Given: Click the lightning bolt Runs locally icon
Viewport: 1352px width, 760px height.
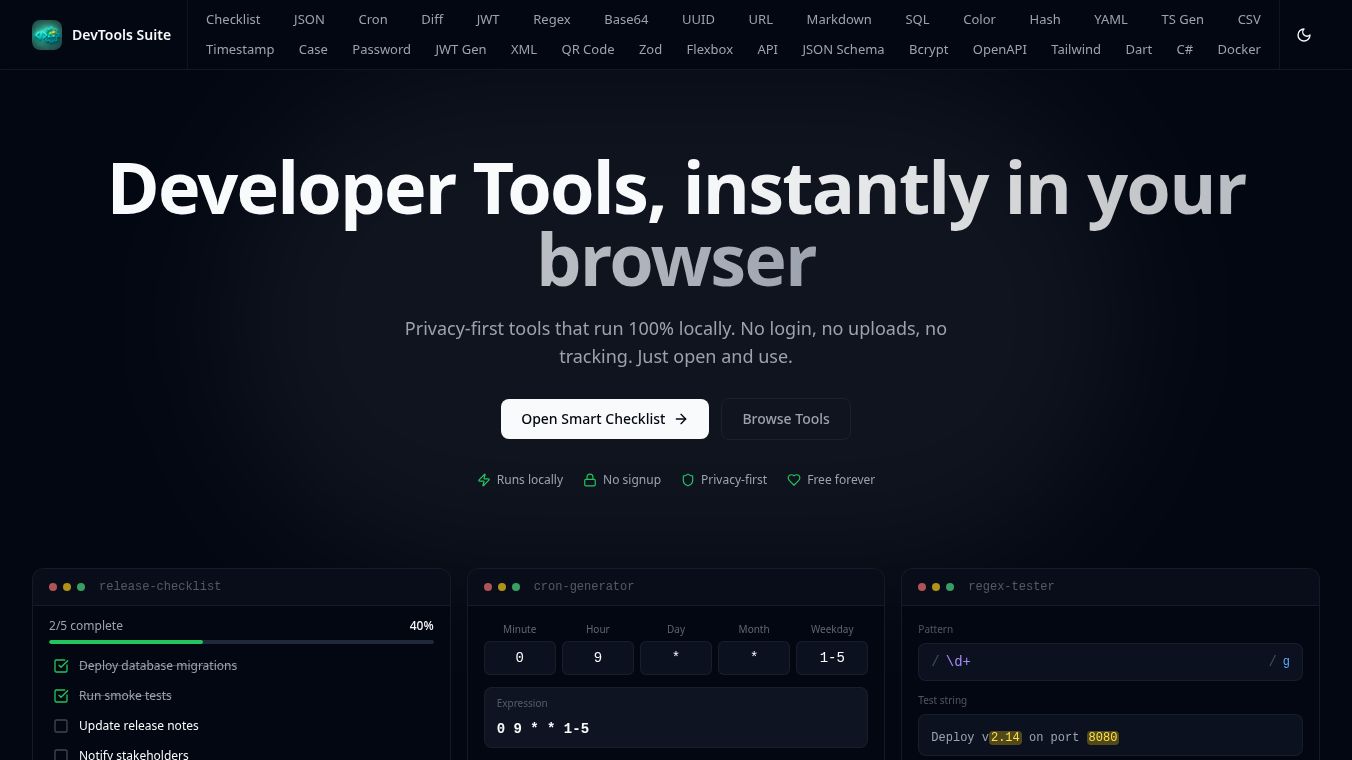Looking at the screenshot, I should pos(484,480).
